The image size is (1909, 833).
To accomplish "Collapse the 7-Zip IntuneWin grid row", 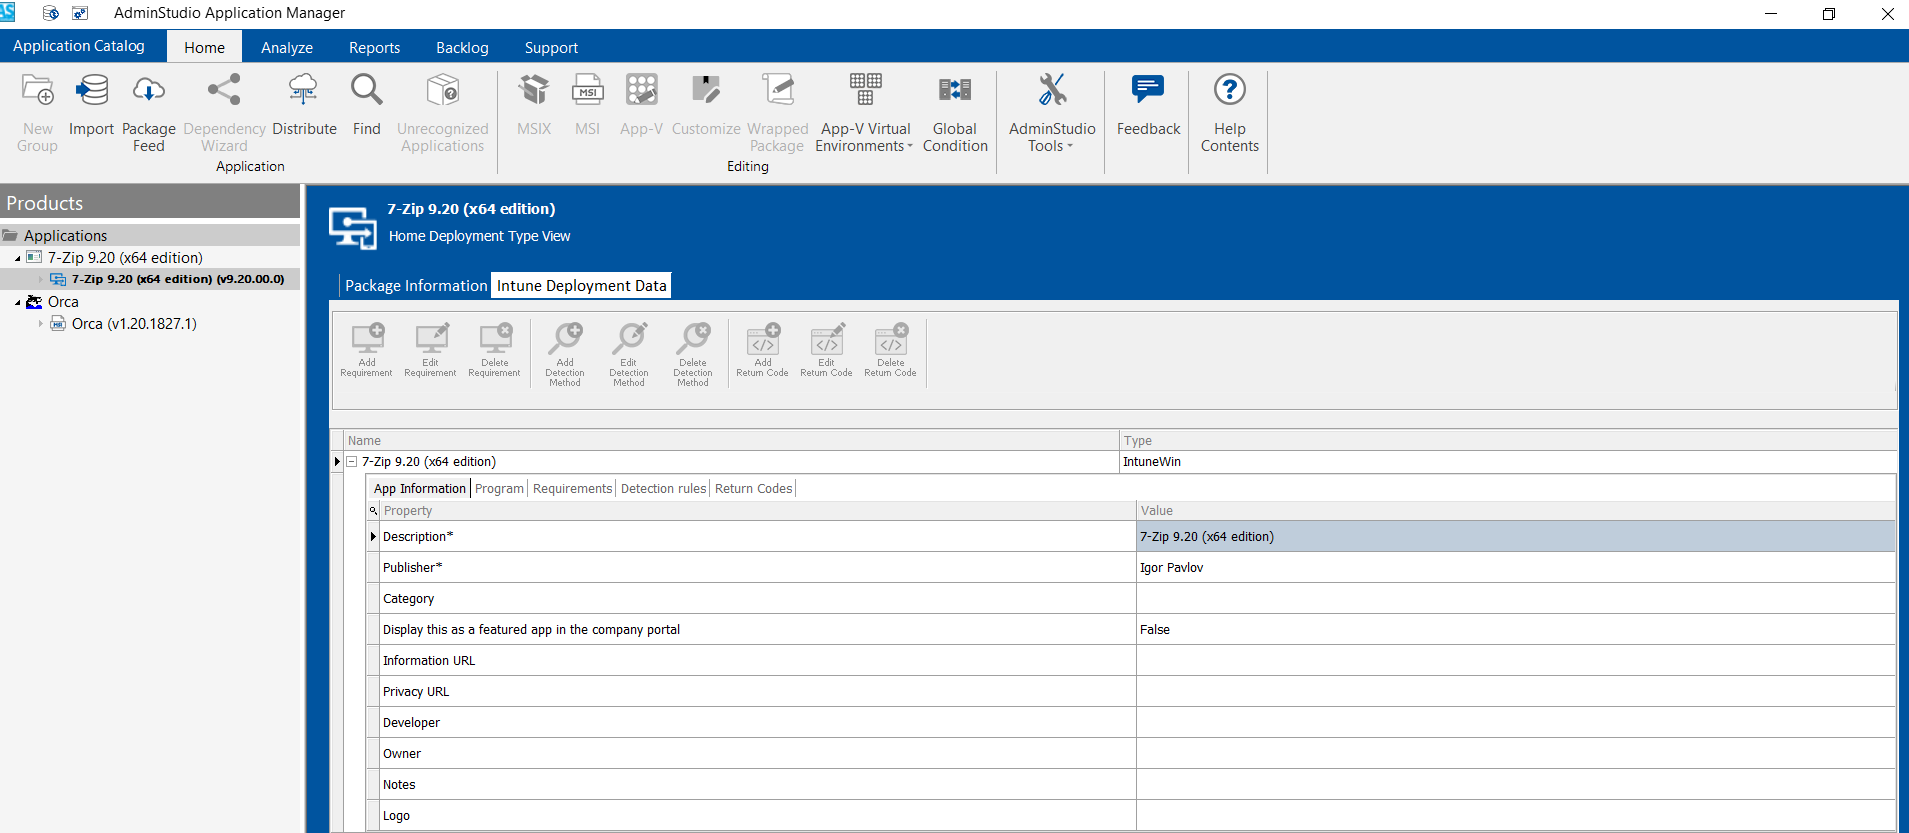I will (352, 462).
